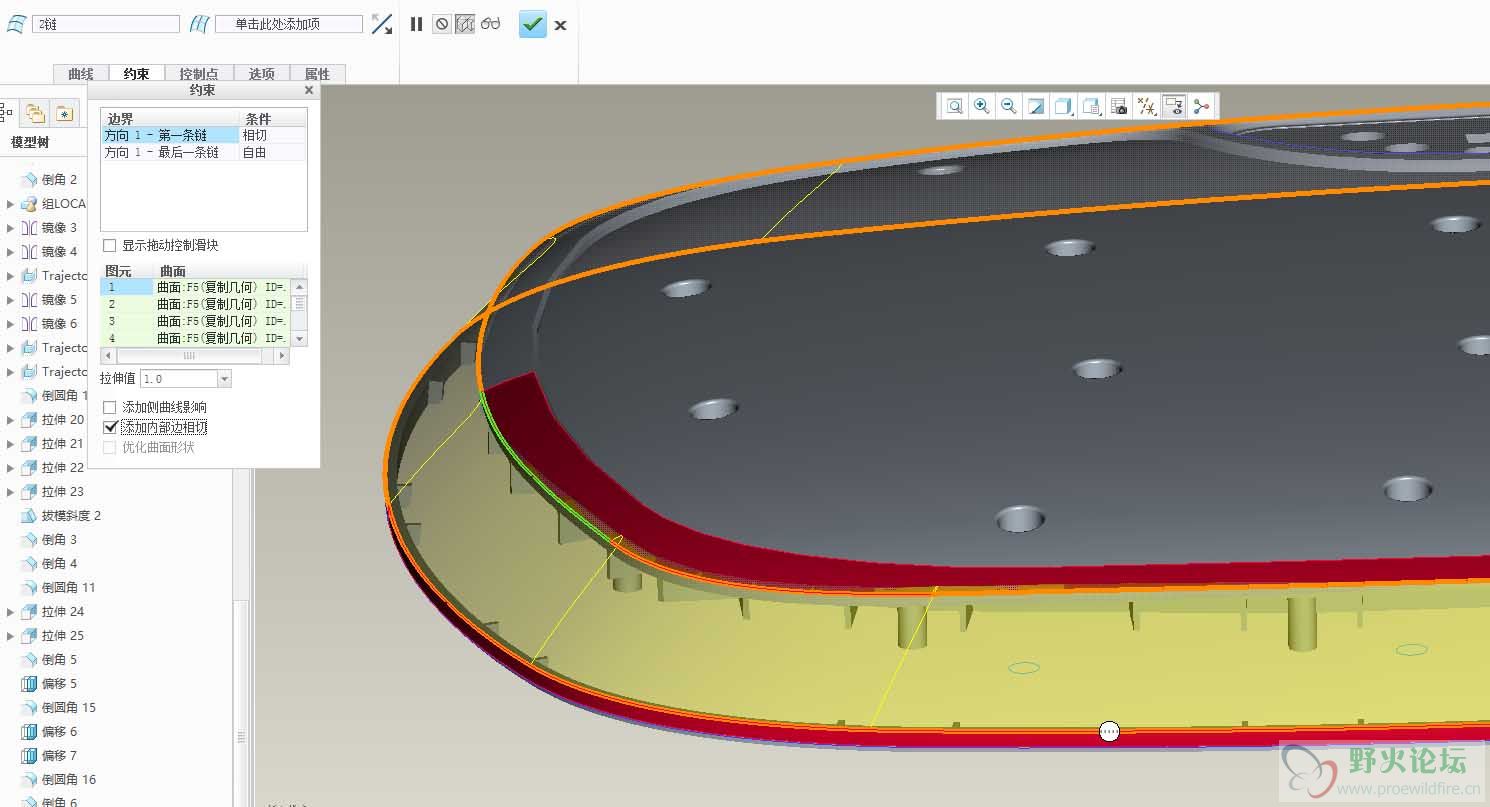Expand the 拉伸 20 tree node
1490x807 pixels.
(10, 420)
